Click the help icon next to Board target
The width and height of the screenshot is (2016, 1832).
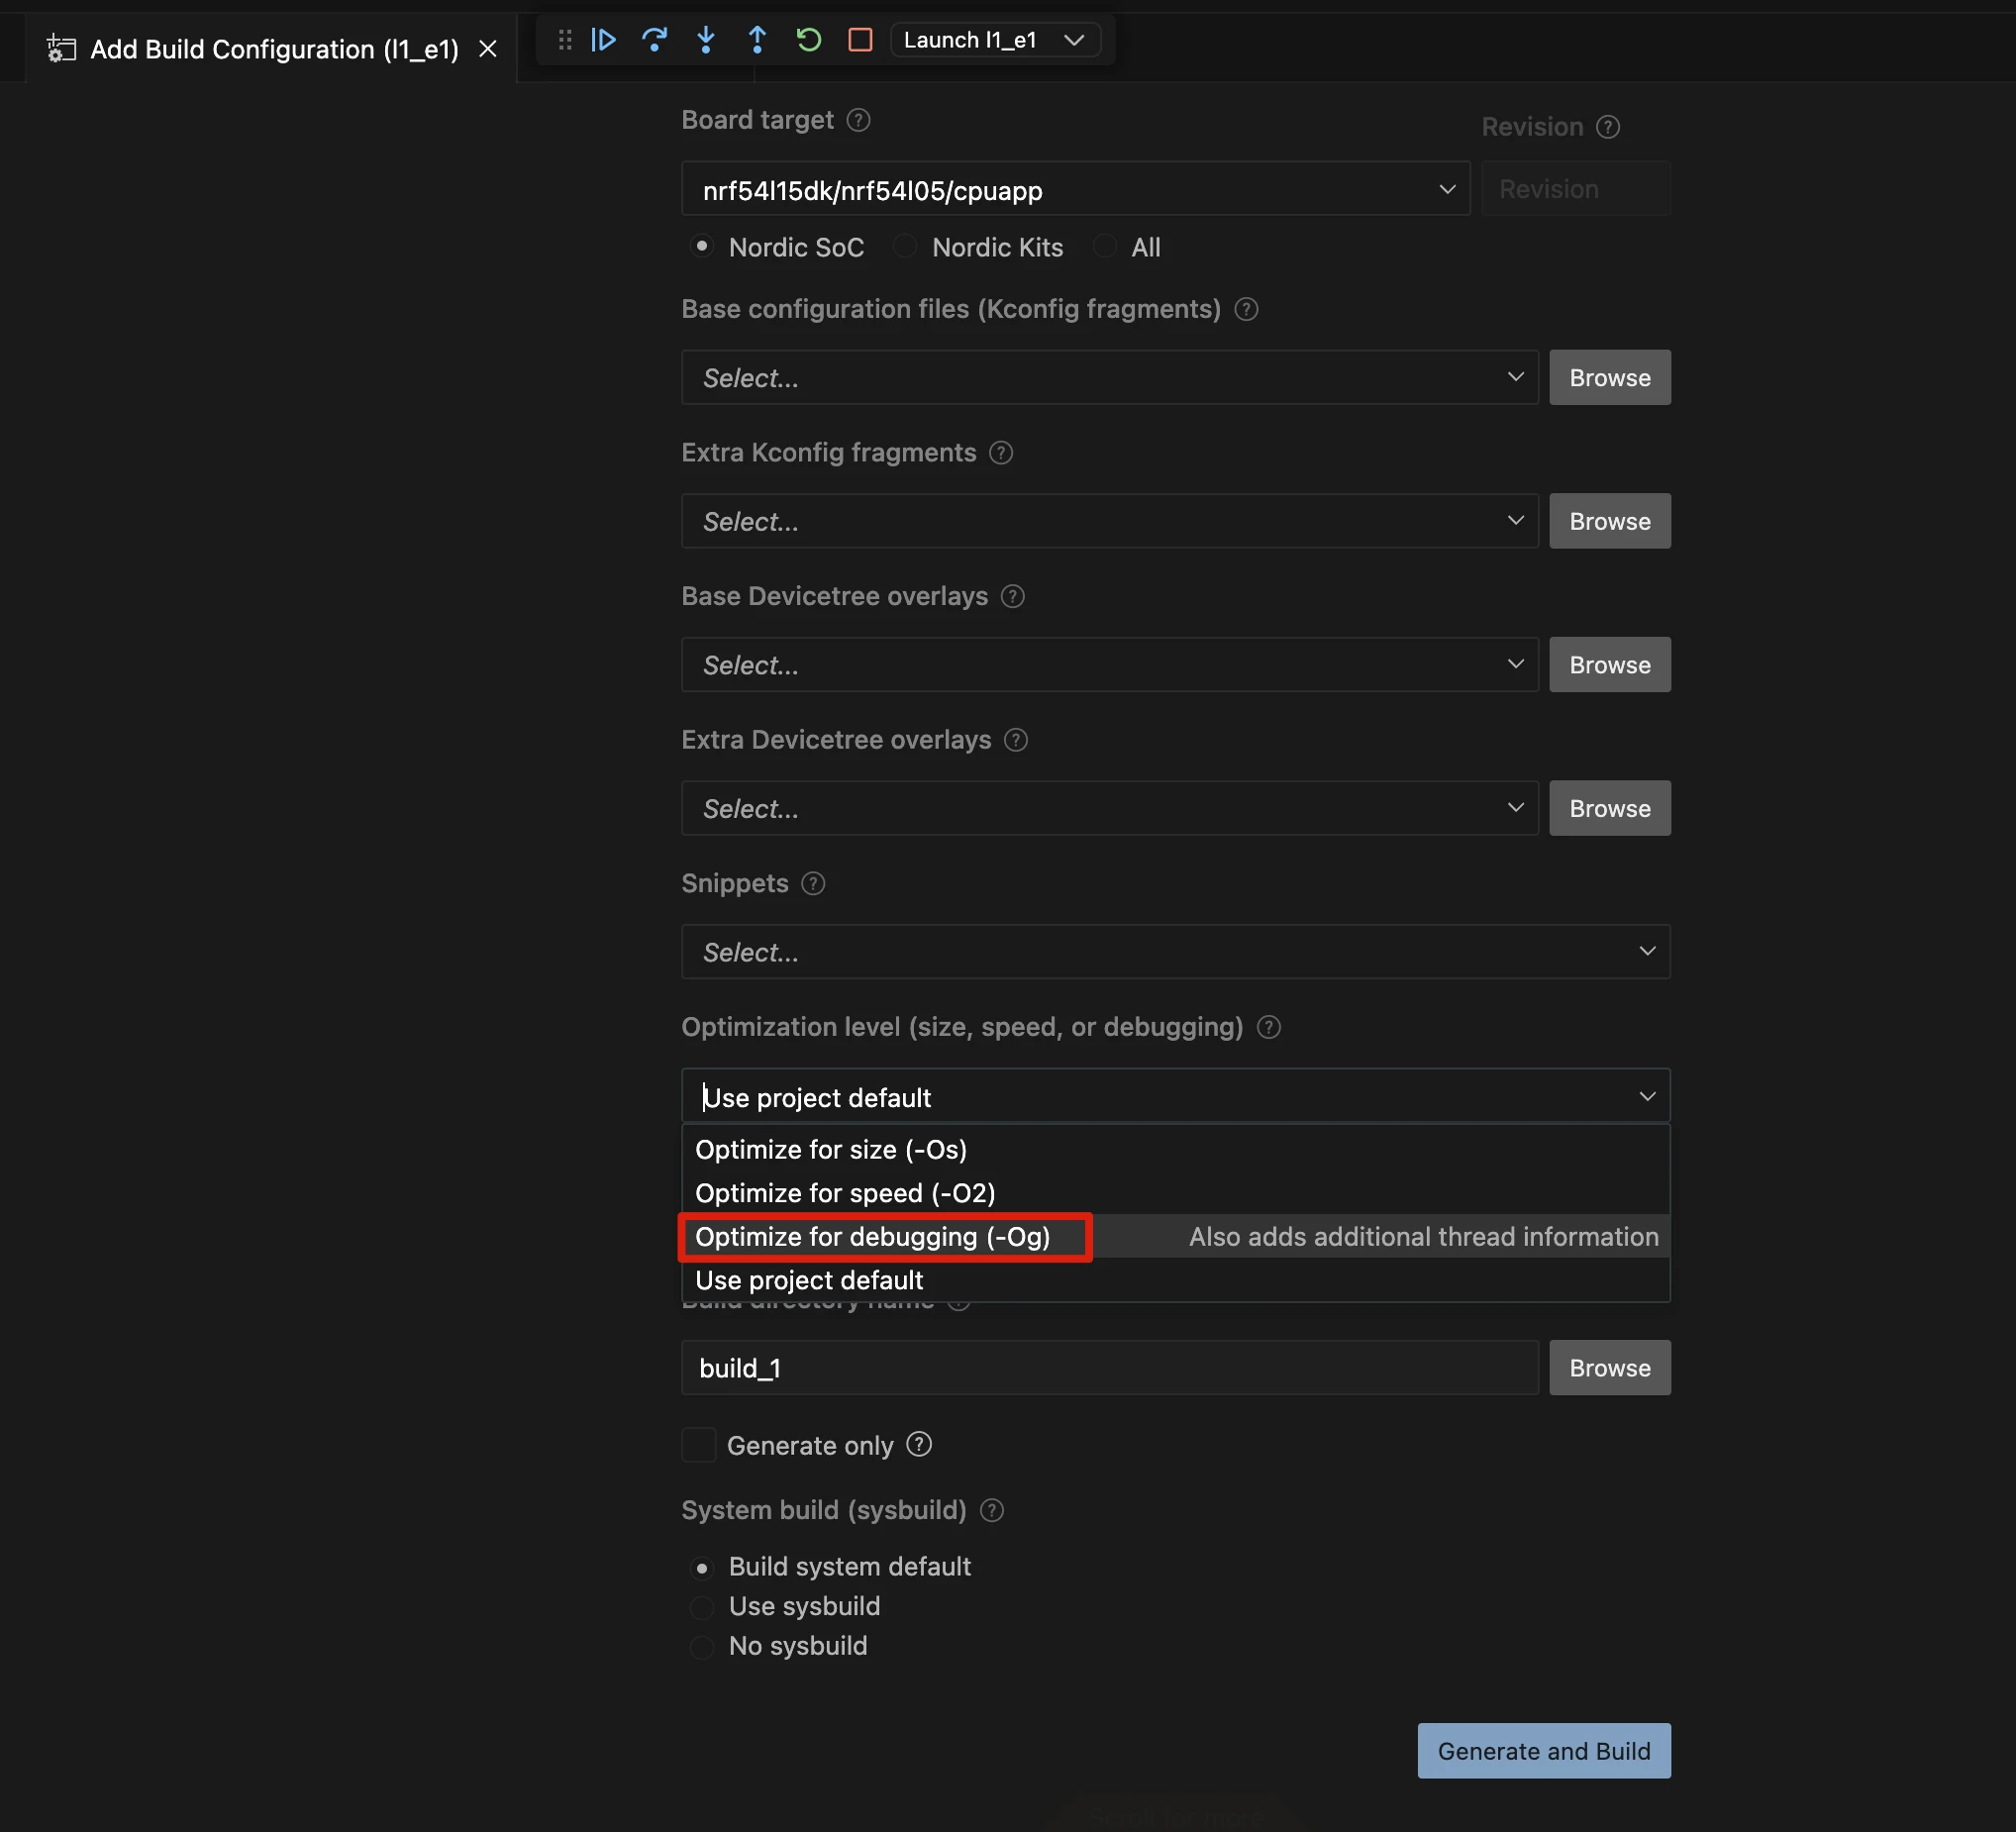point(858,120)
